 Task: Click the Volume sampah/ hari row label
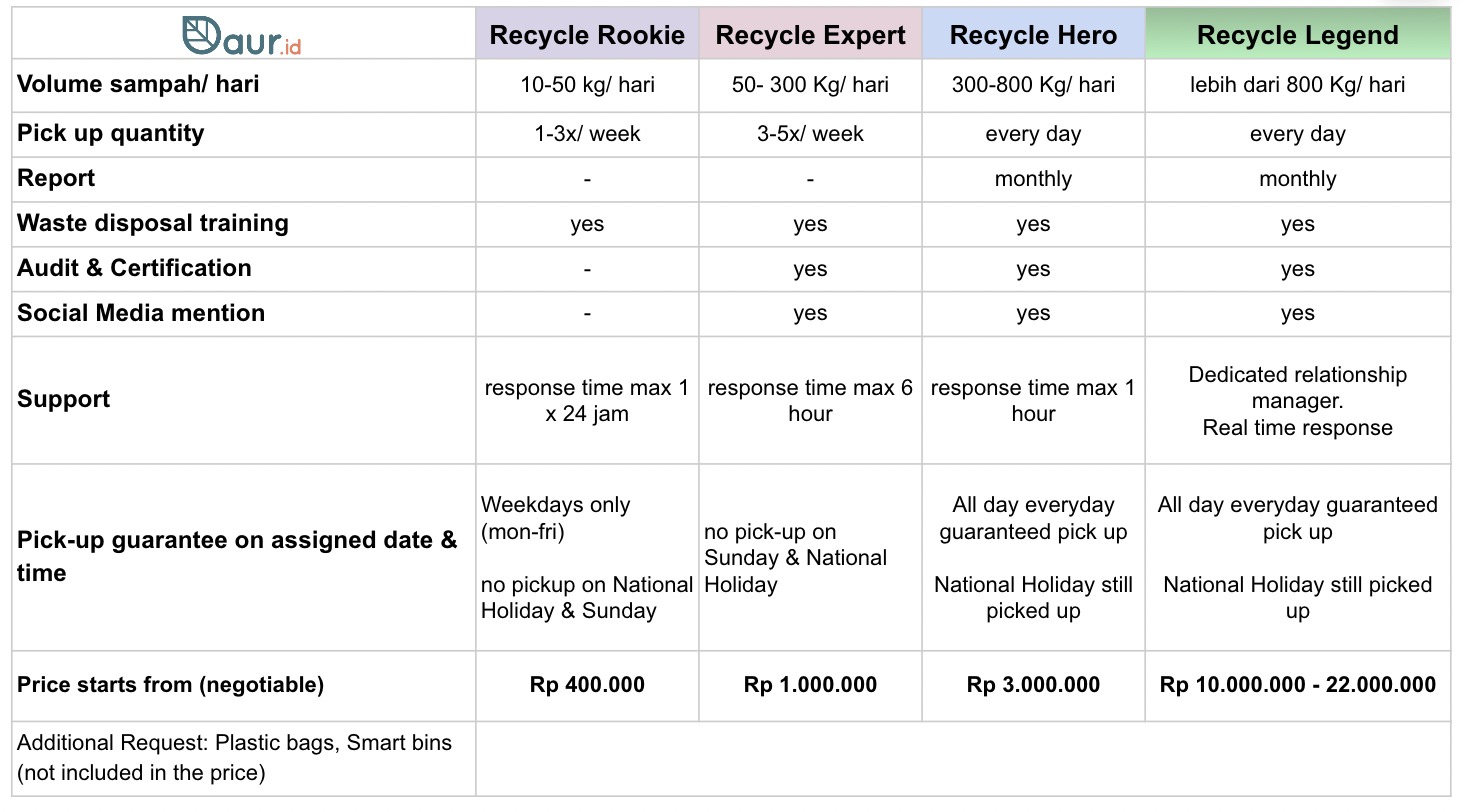pos(138,84)
